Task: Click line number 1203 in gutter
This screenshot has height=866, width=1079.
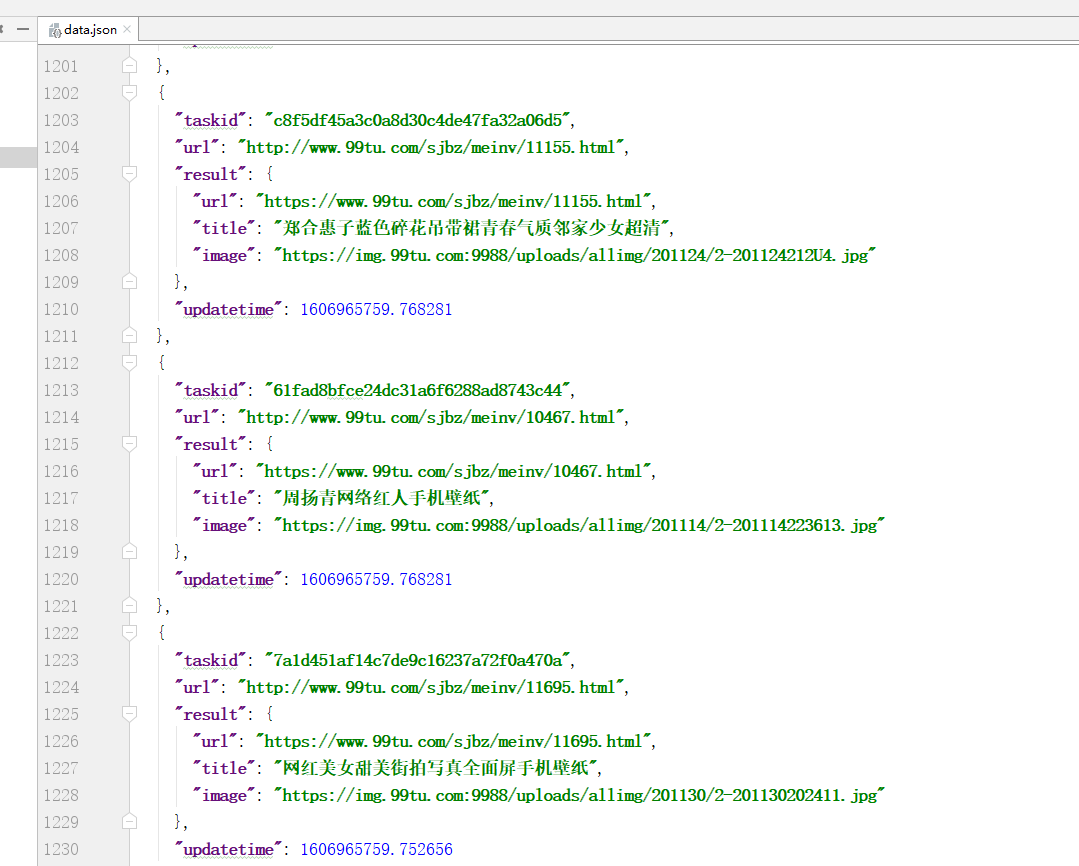Action: click(x=61, y=120)
